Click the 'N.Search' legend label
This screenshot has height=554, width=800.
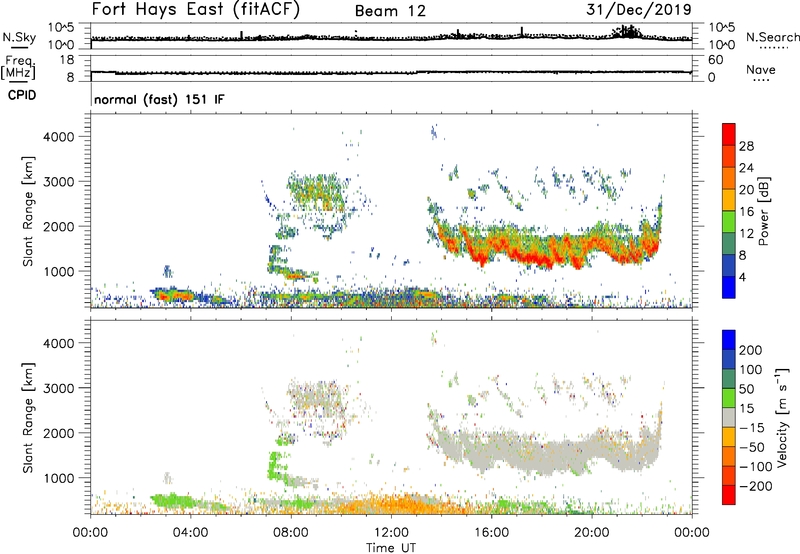tap(772, 37)
